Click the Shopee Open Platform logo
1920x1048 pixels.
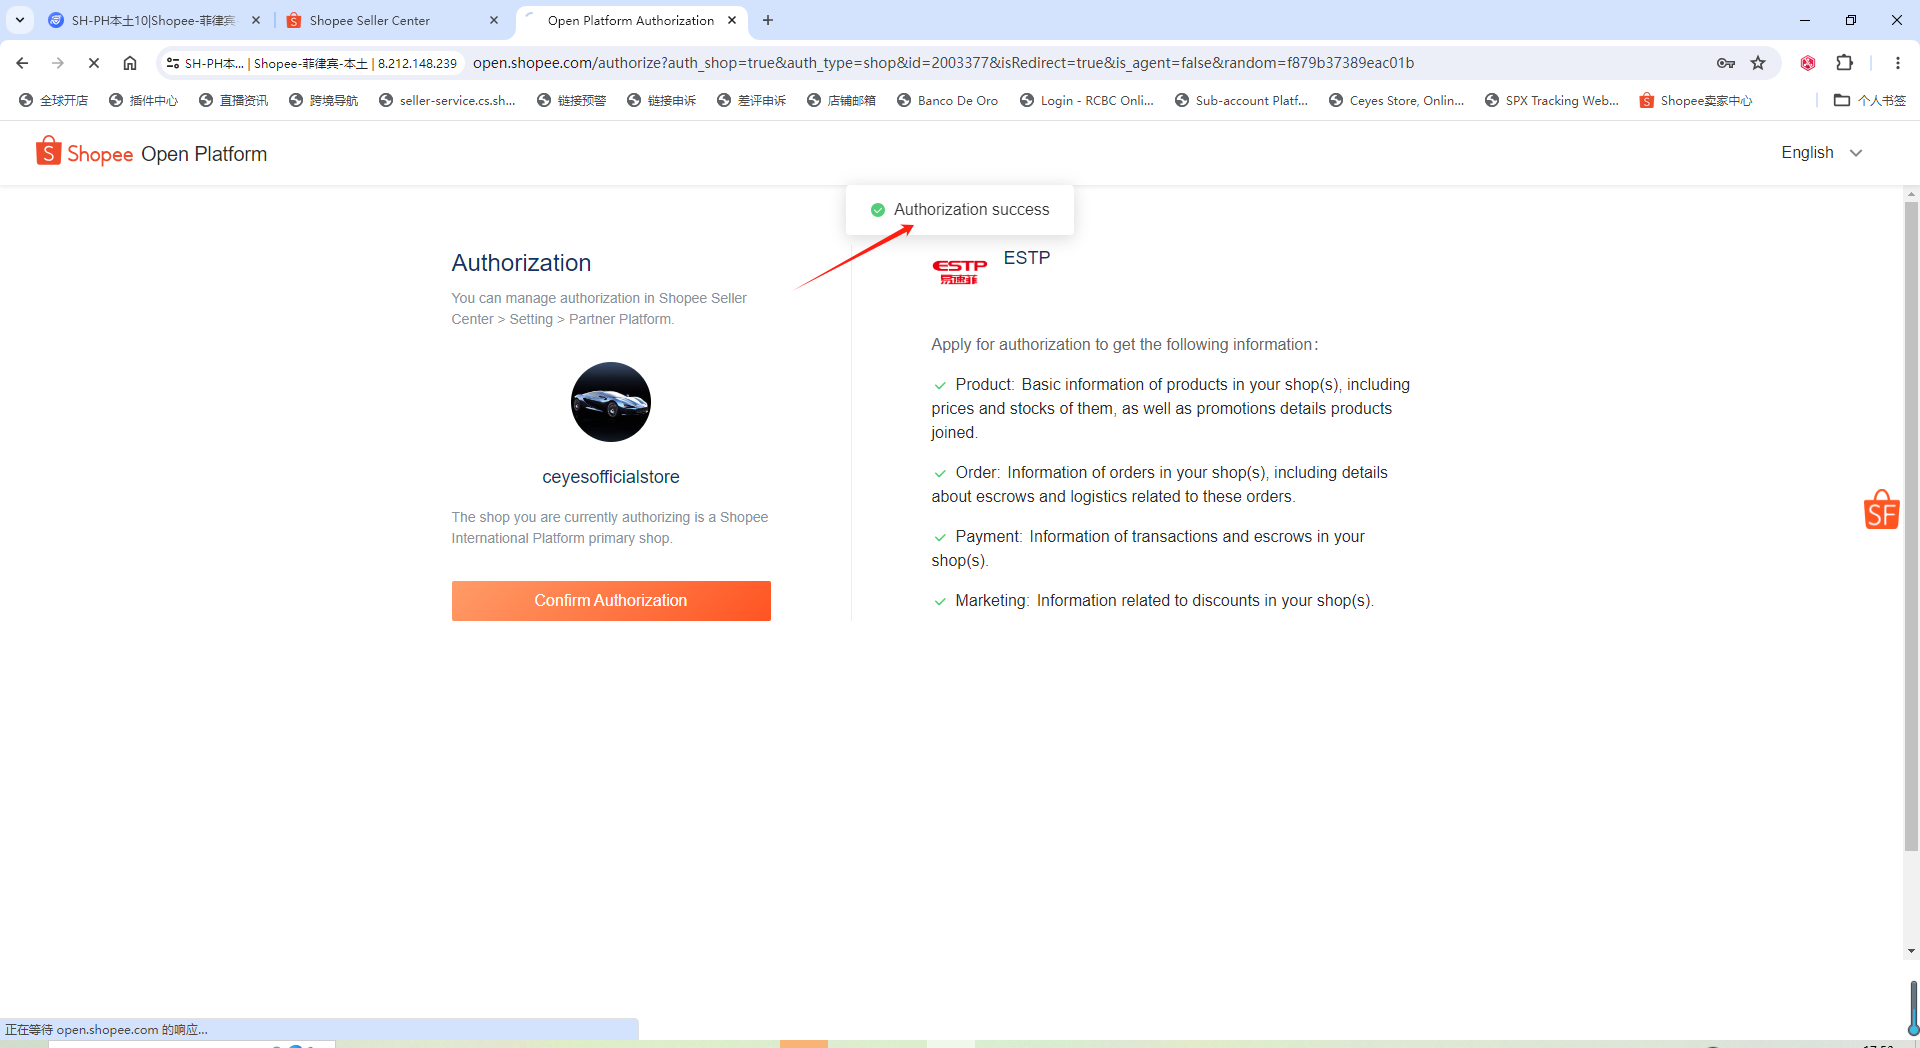coord(152,153)
